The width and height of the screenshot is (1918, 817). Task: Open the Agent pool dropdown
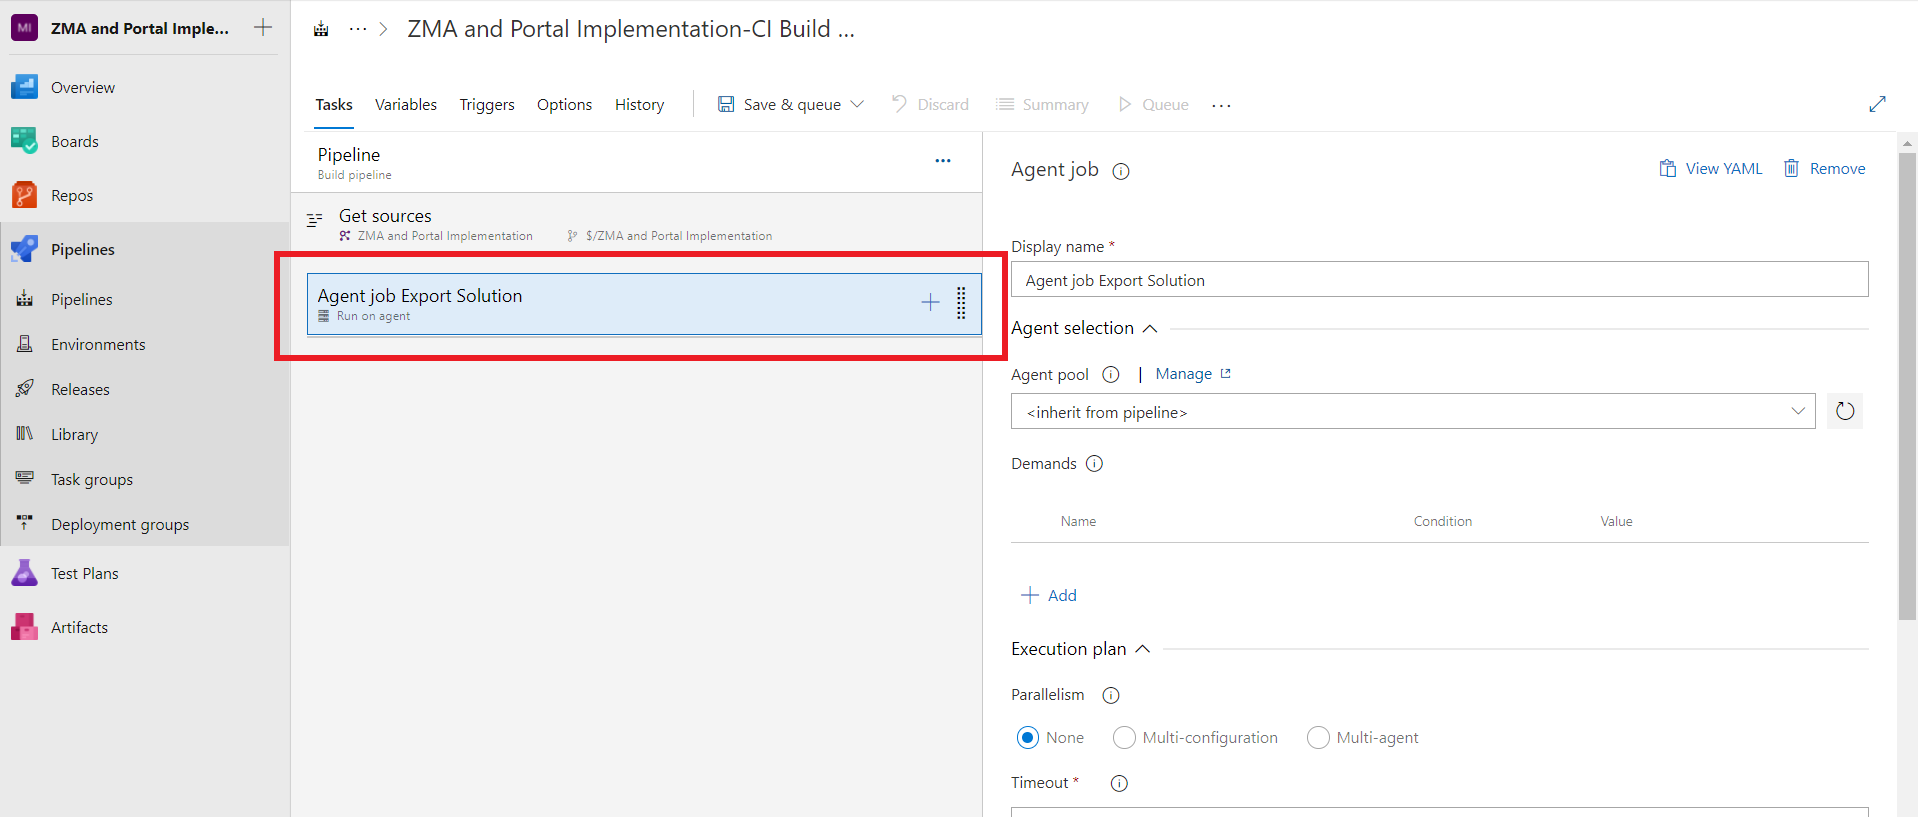tap(1412, 412)
